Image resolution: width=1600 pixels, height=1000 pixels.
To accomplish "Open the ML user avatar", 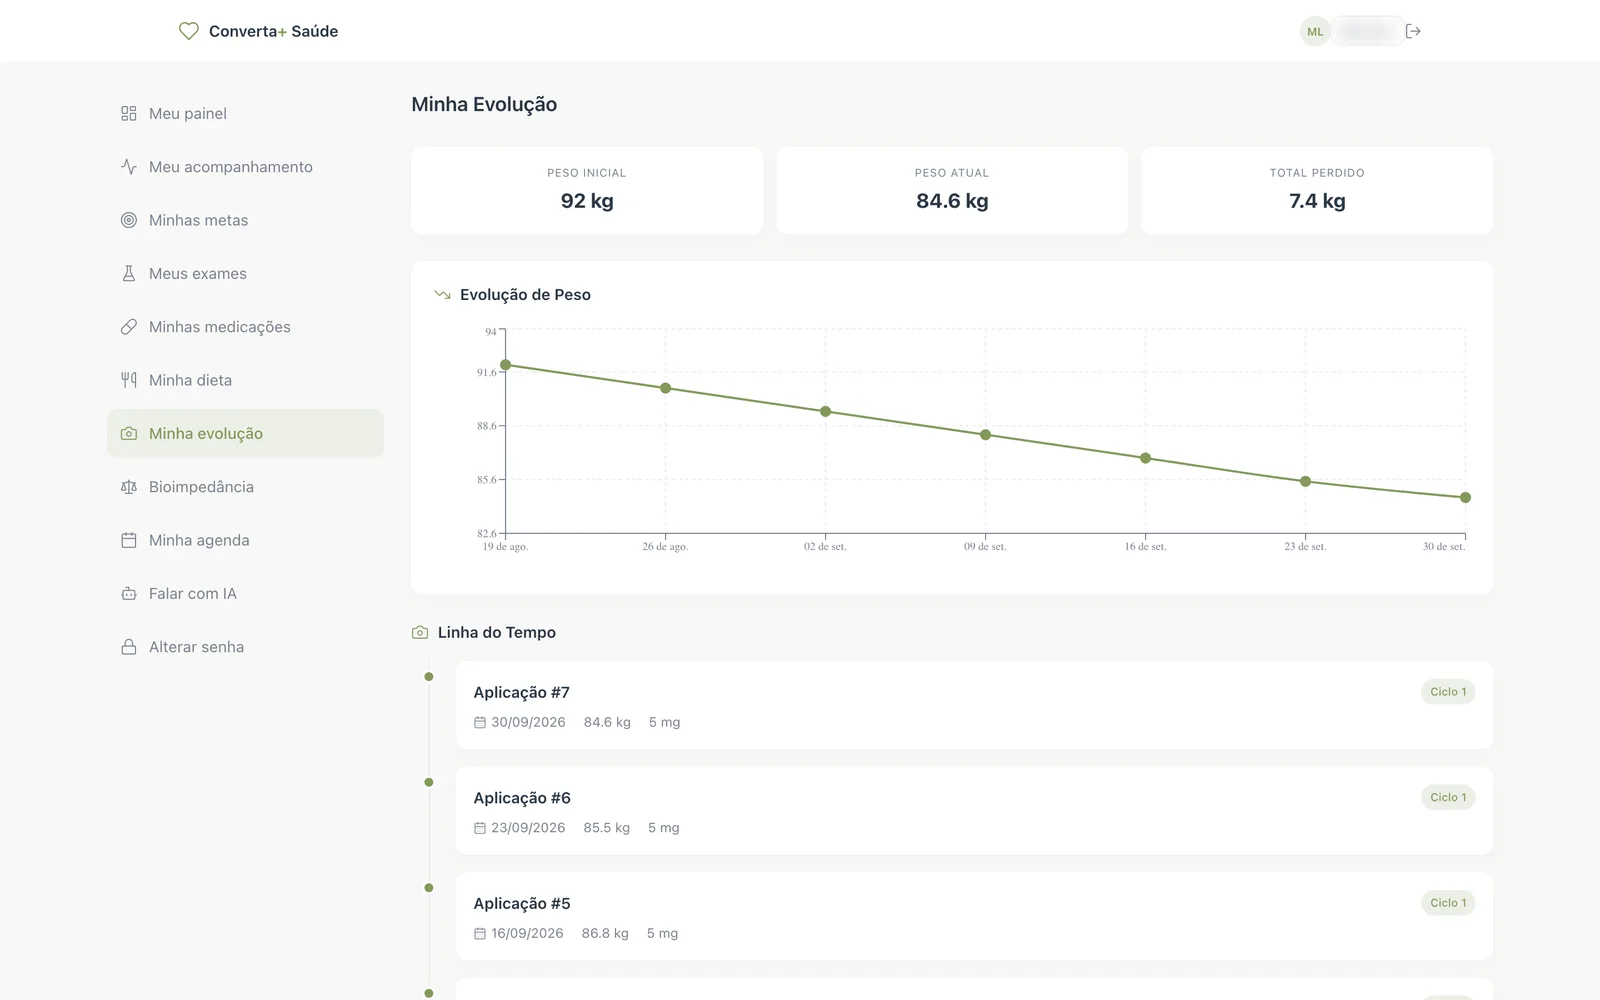I will click(1315, 31).
